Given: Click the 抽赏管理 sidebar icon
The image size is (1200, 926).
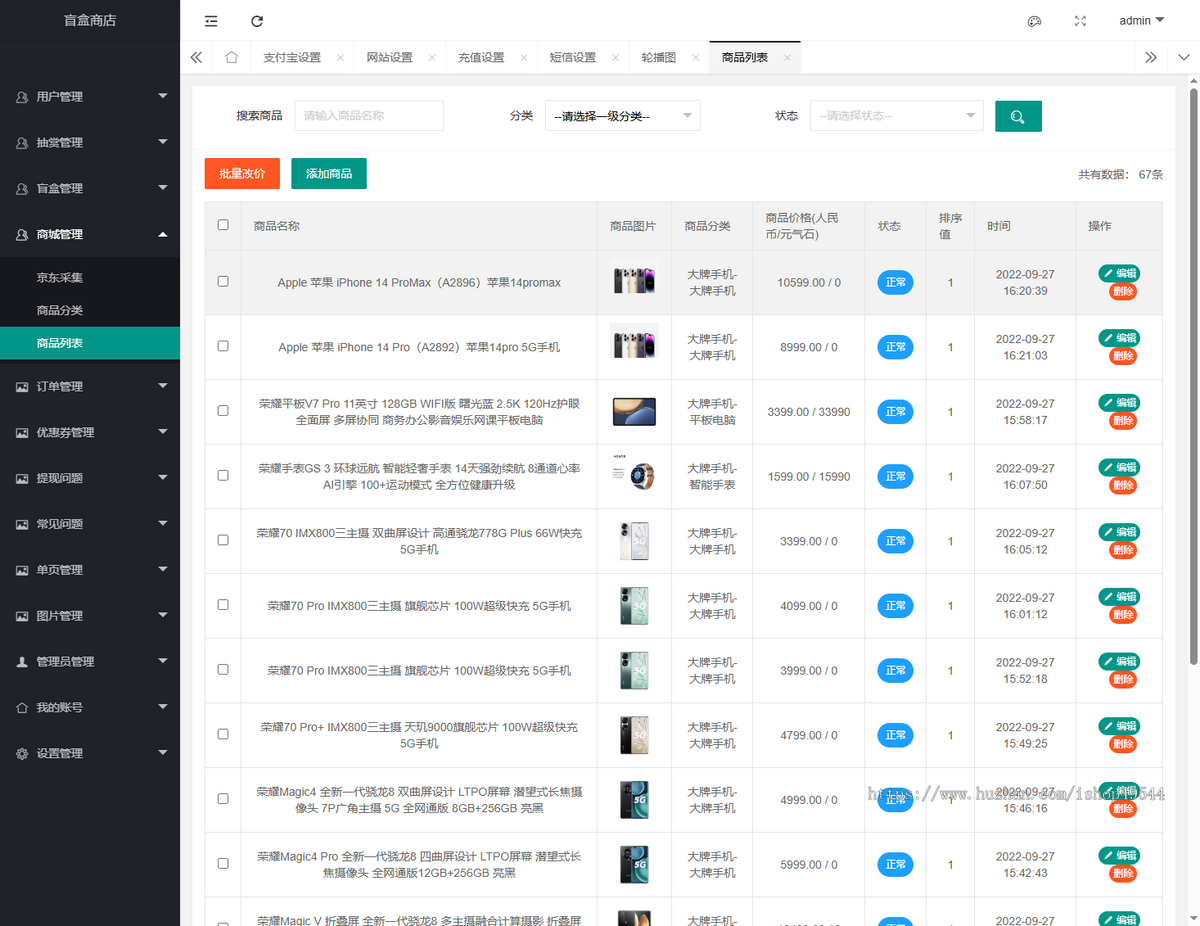Looking at the screenshot, I should [22, 143].
